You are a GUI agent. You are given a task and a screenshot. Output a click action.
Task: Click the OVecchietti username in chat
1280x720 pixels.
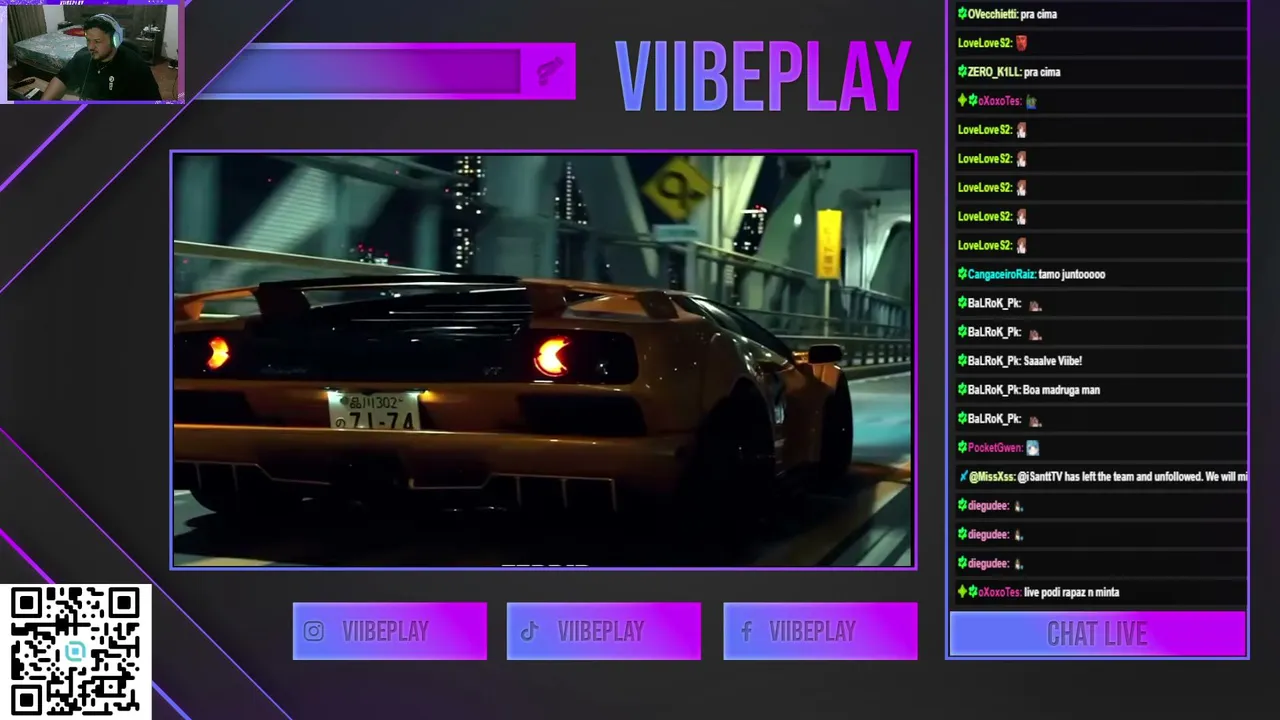[x=993, y=14]
